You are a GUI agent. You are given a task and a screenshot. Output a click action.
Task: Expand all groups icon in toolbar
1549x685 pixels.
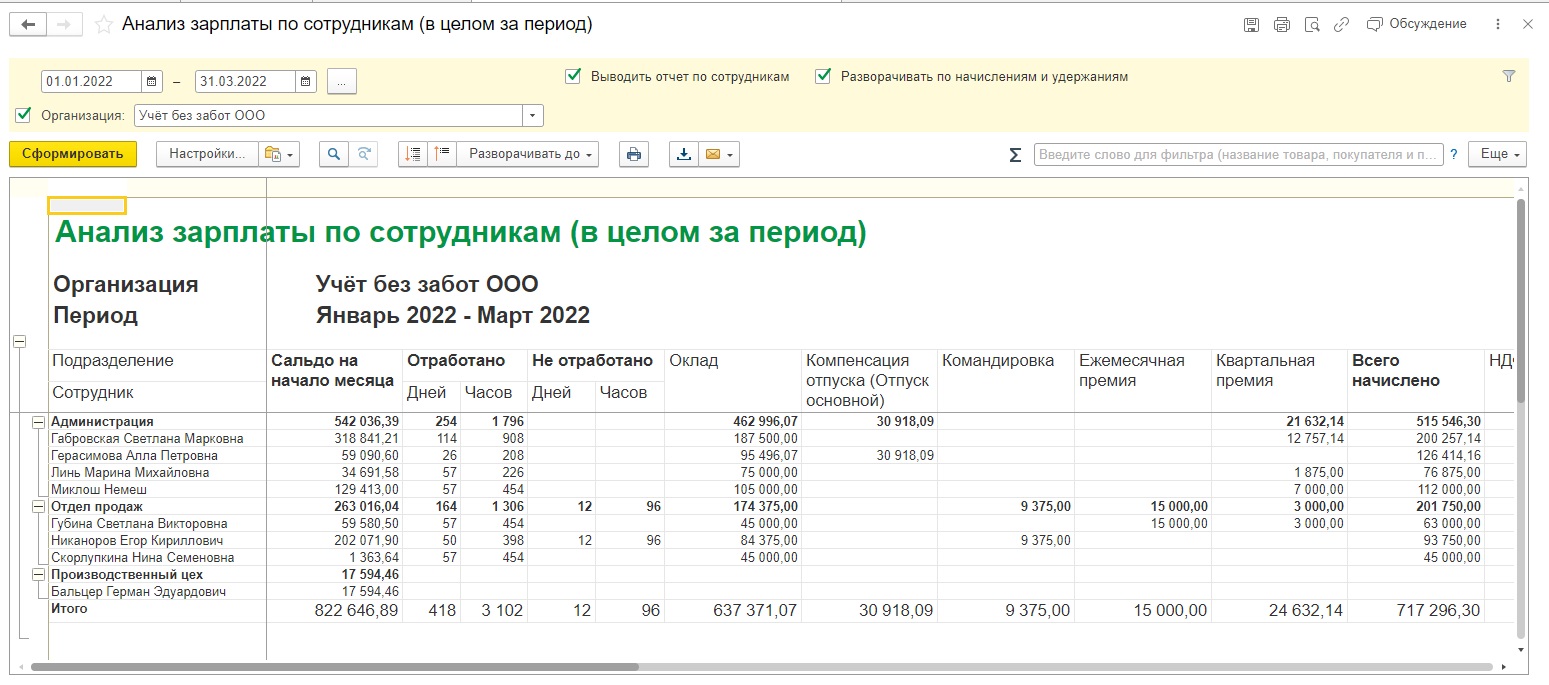click(x=442, y=154)
